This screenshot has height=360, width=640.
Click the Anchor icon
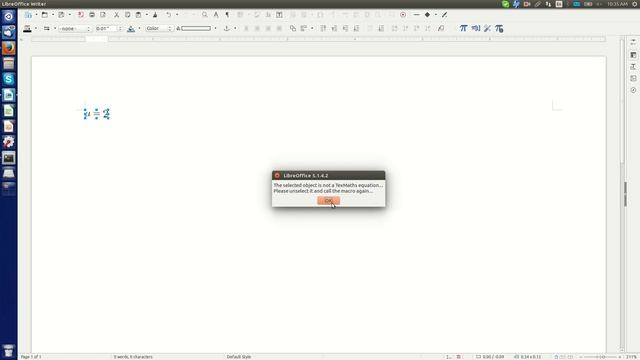pos(227,28)
